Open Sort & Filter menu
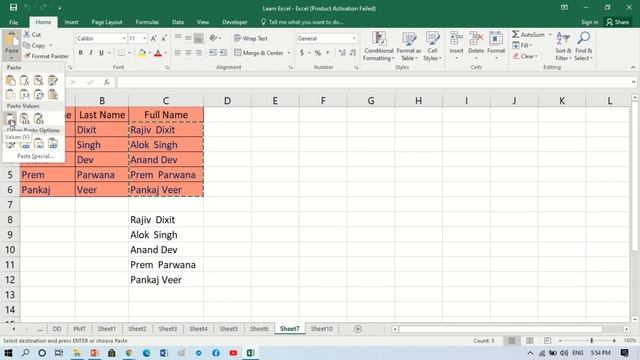This screenshot has height=360, width=640. [563, 46]
